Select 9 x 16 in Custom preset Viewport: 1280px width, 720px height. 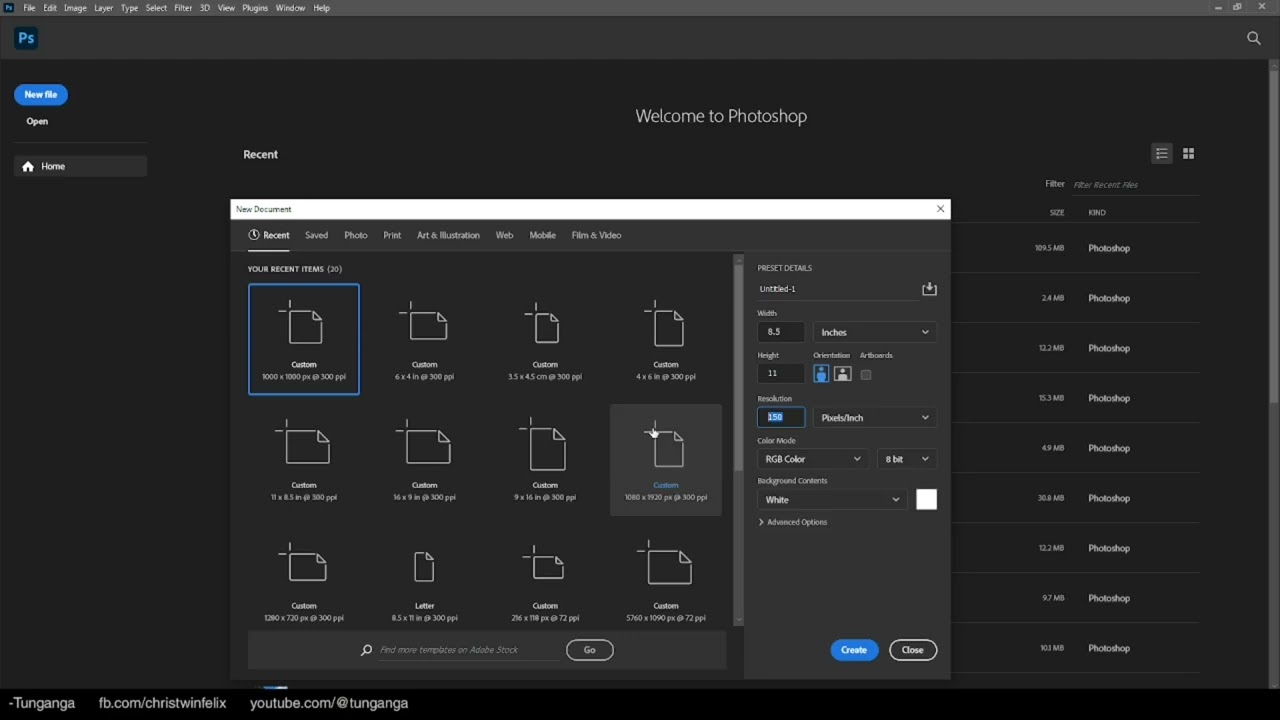(x=545, y=460)
